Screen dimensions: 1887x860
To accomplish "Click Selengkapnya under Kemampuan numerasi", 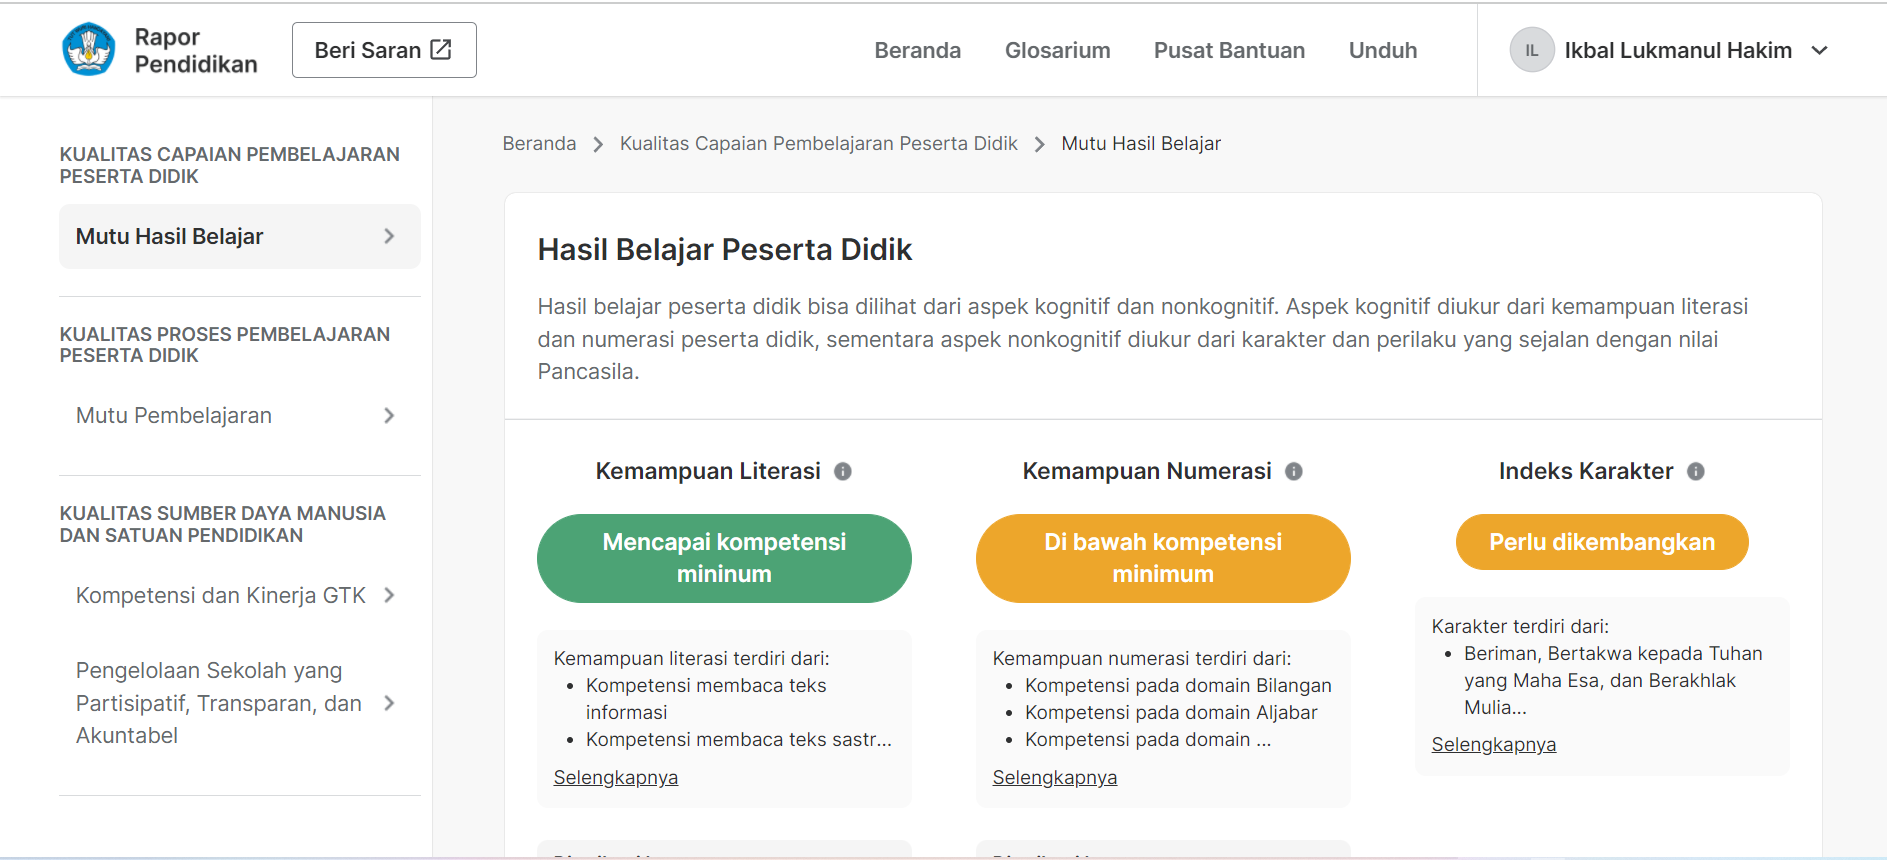I will tap(1054, 777).
